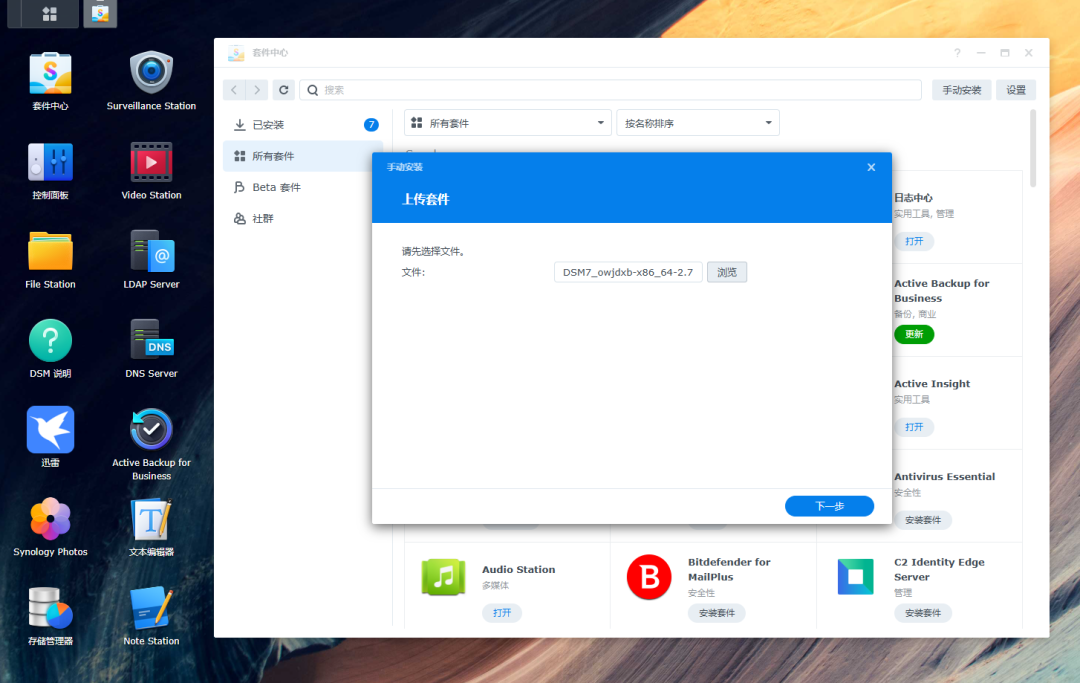Click 更新 for Active Backup for Business
Screen dimensions: 1080x683
[x=914, y=334]
